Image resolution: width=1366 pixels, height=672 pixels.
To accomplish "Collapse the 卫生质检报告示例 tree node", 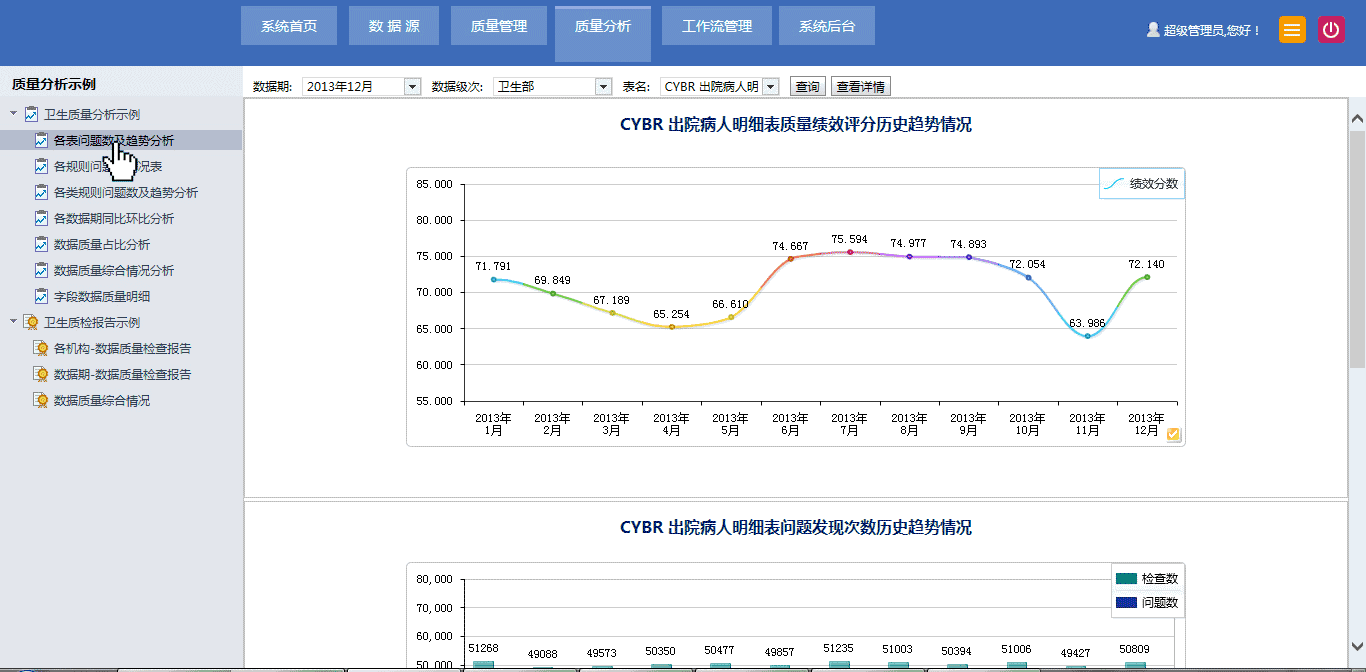I will pos(13,322).
